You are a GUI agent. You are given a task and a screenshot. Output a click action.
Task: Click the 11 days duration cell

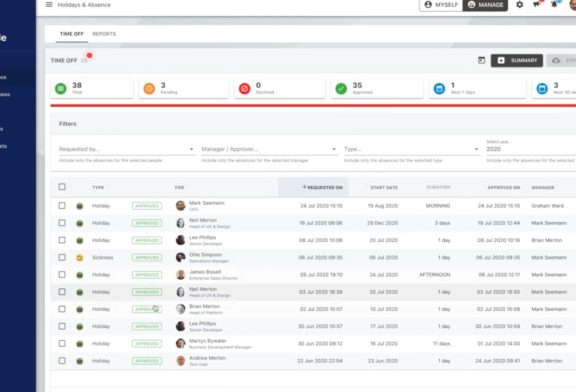[442, 344]
